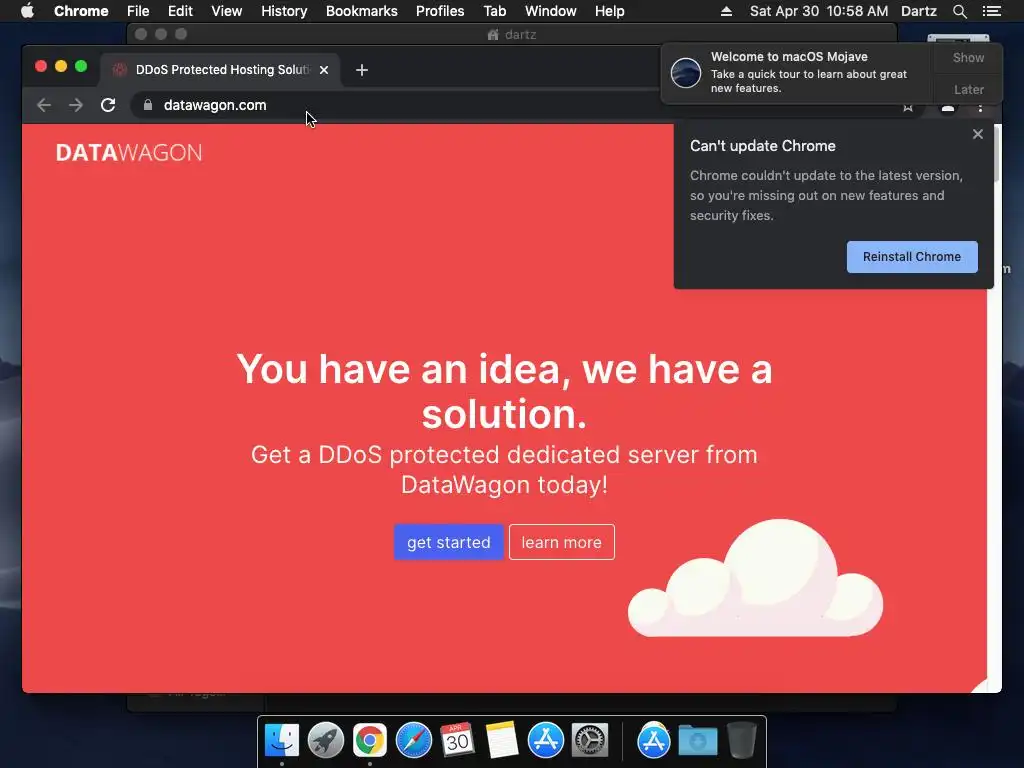Open System Preferences from the Dock
This screenshot has height=768, width=1024.
click(x=590, y=741)
